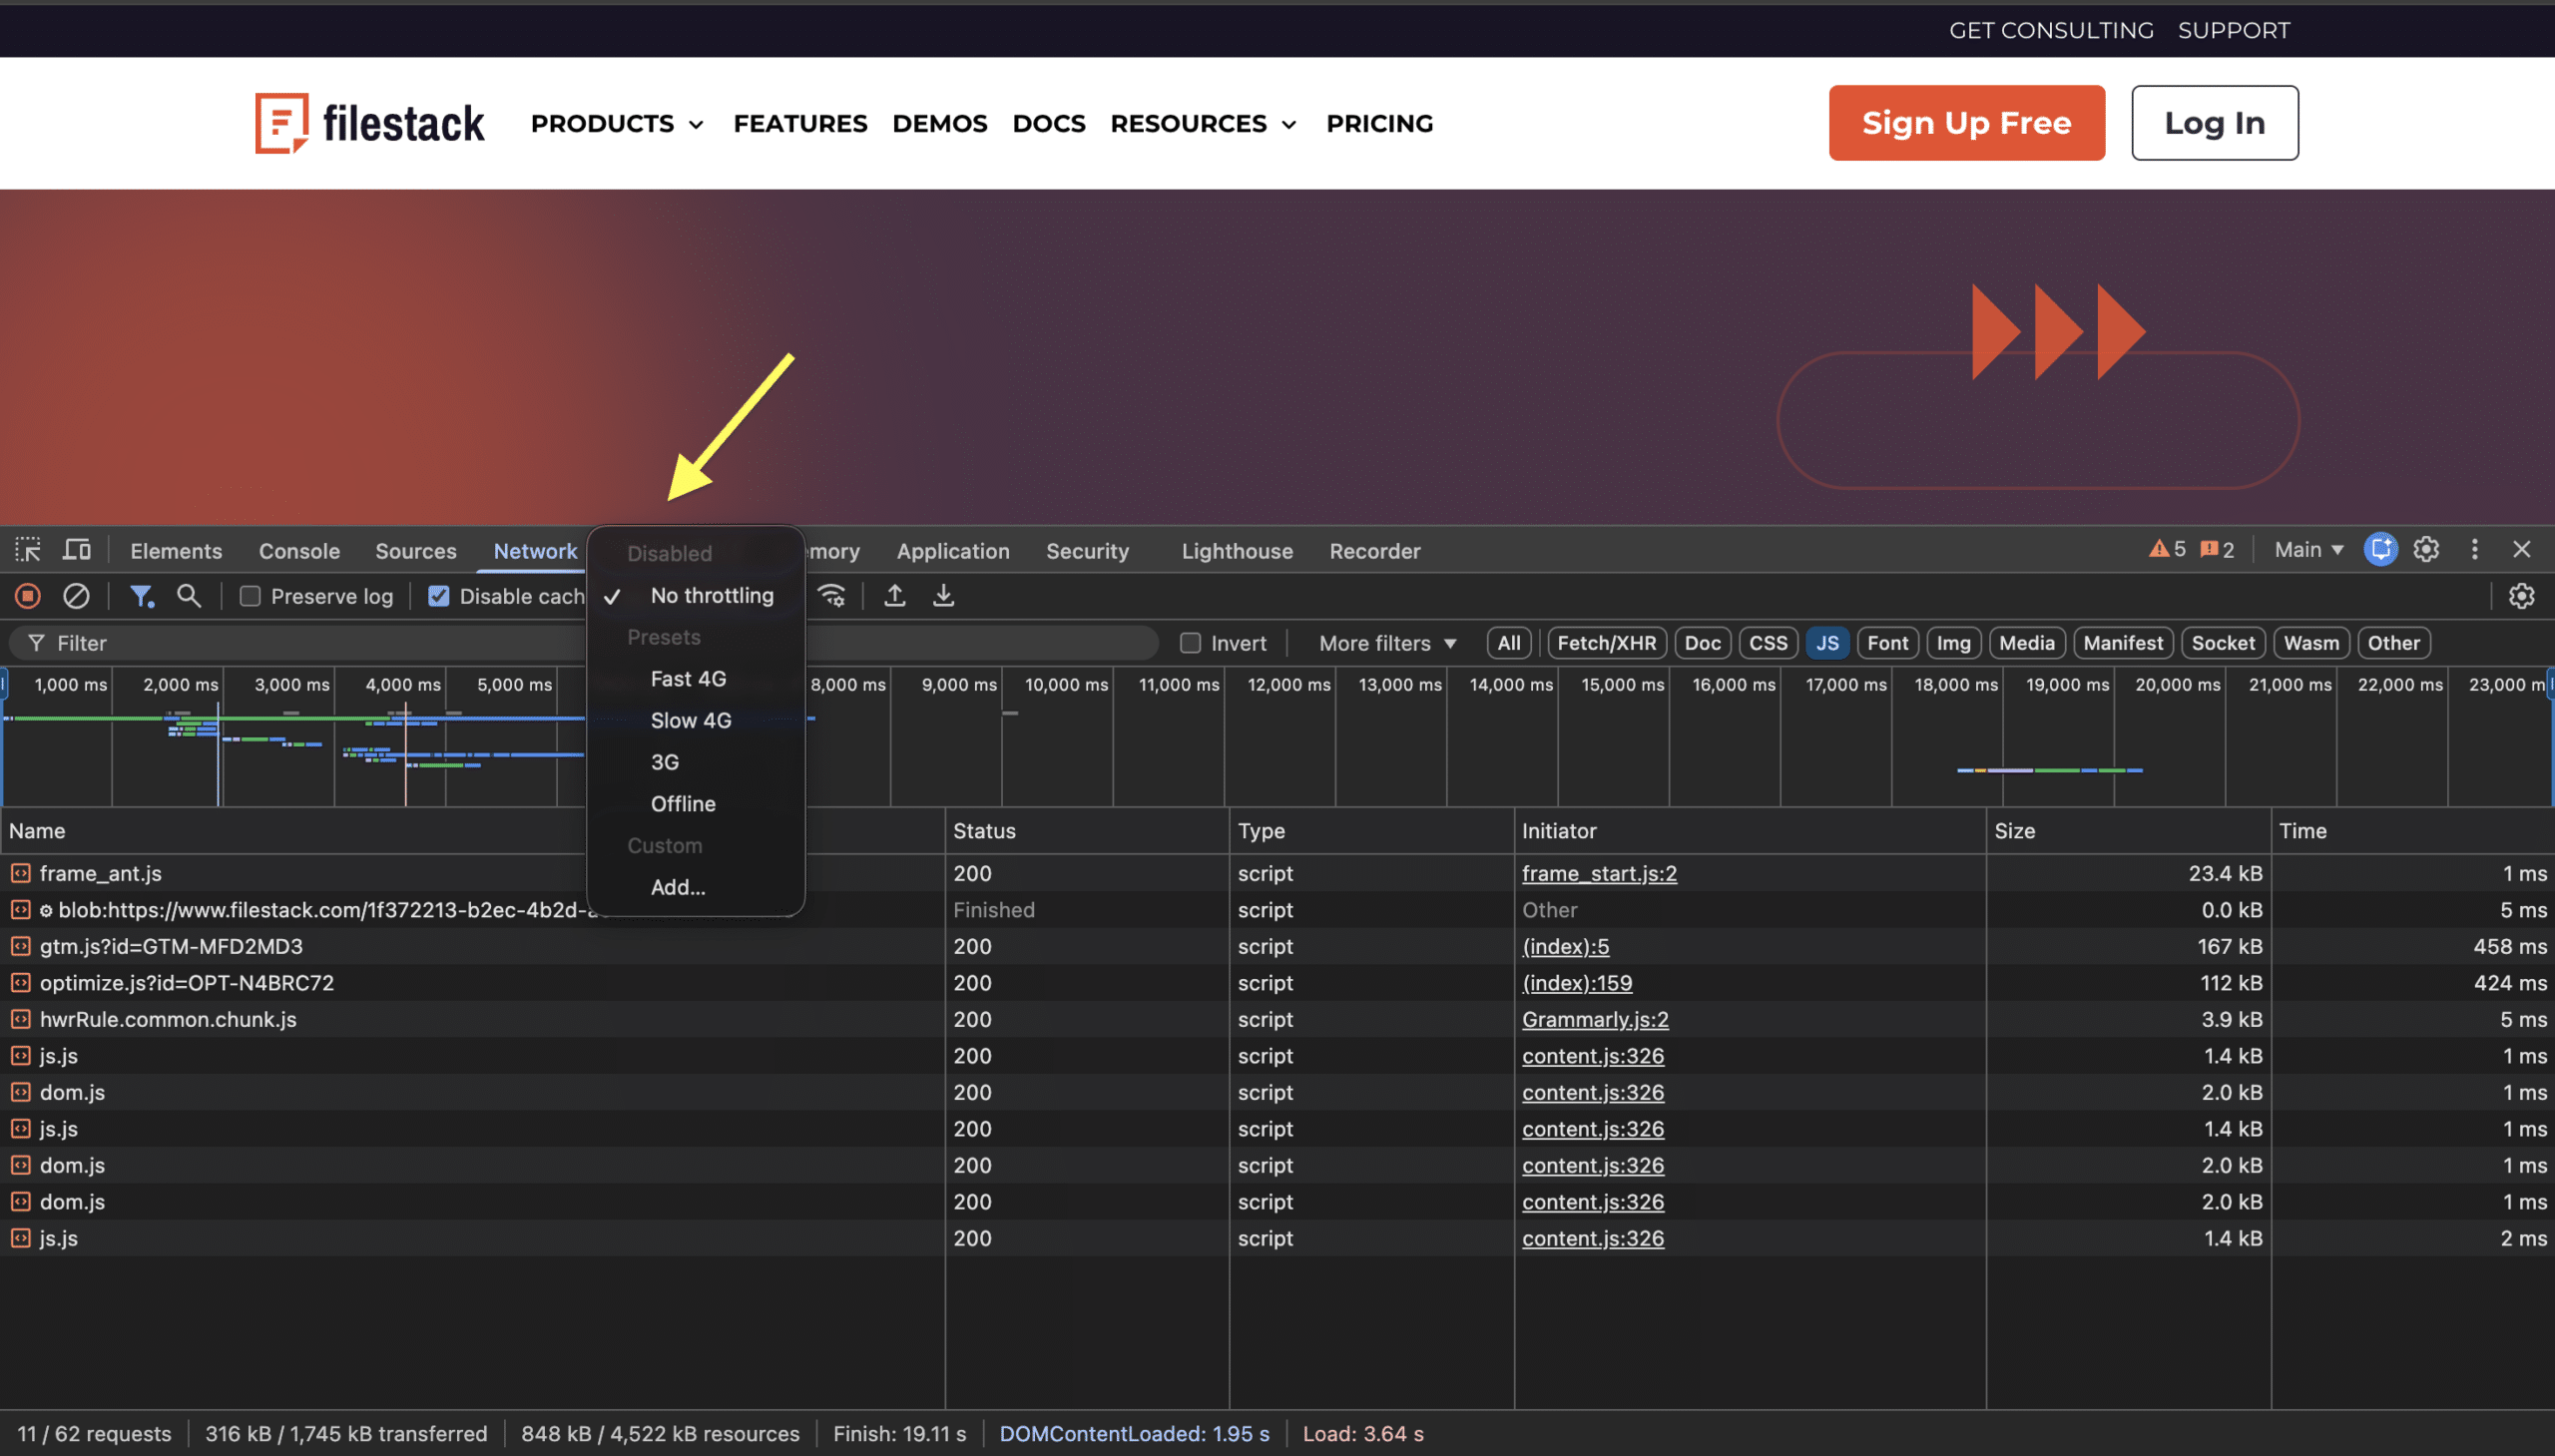Viewport: 2555px width, 1456px height.
Task: Open the GET CONSULTING link
Action: click(x=2051, y=30)
